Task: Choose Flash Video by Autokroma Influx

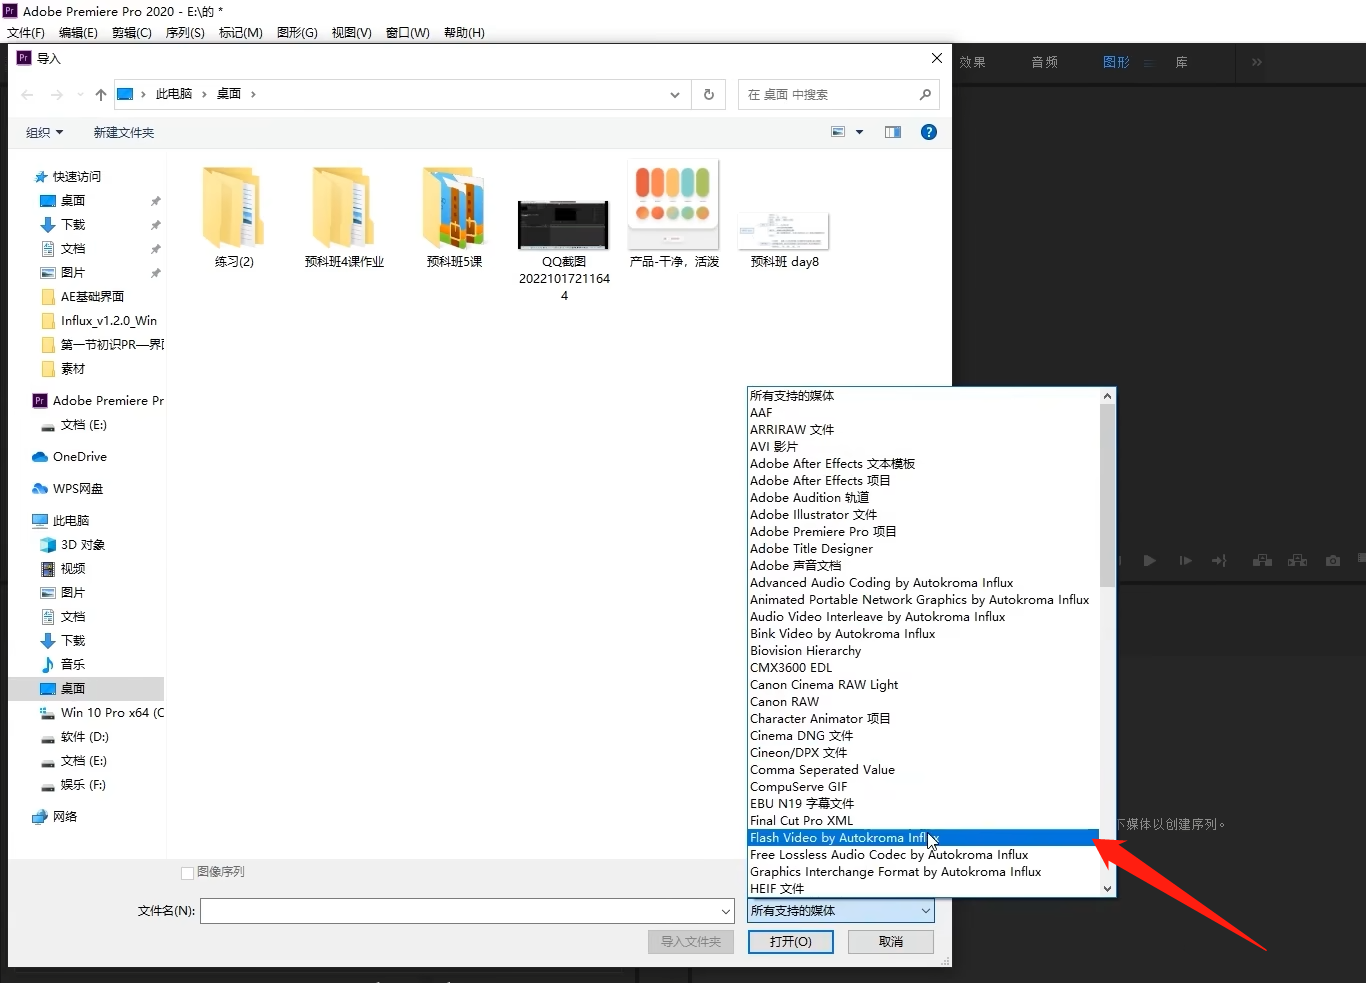Action: click(923, 838)
